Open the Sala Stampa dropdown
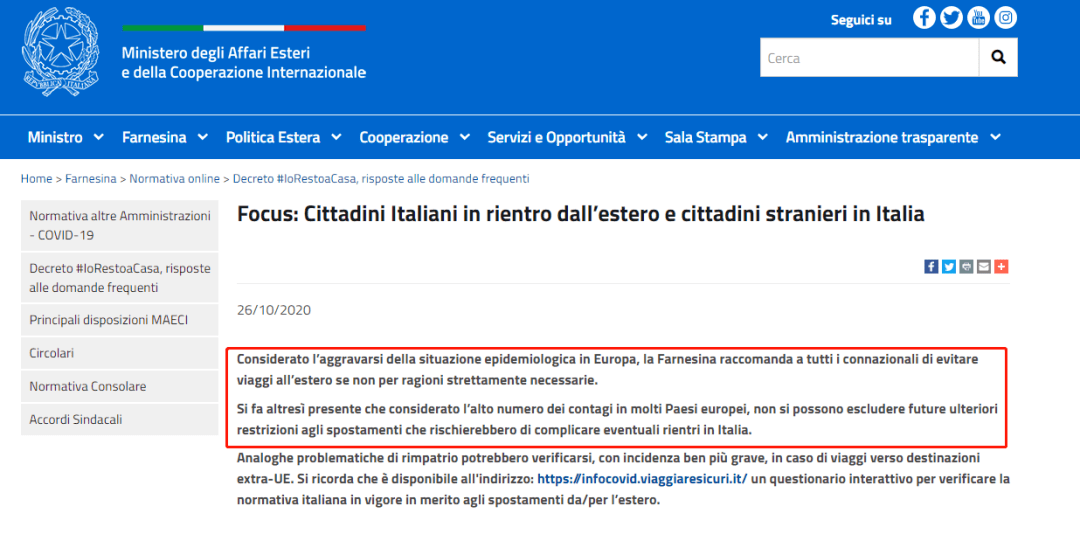1080x534 pixels. point(716,137)
